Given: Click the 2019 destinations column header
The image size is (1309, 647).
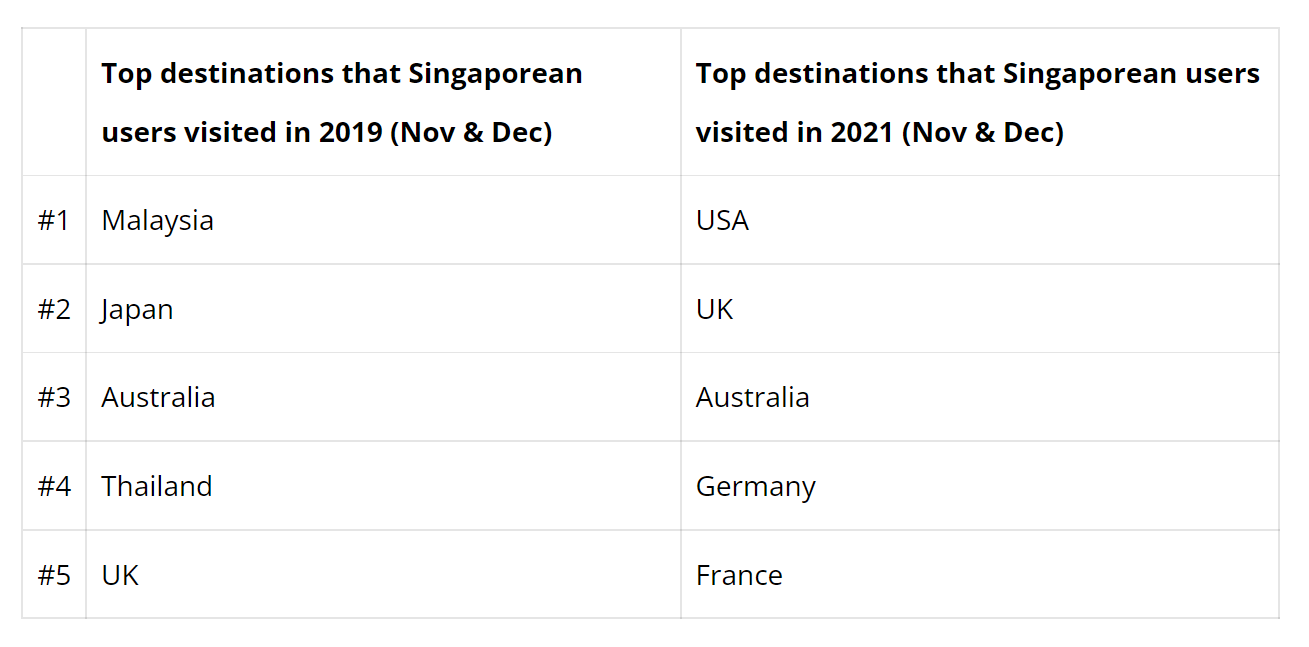Looking at the screenshot, I should [341, 102].
